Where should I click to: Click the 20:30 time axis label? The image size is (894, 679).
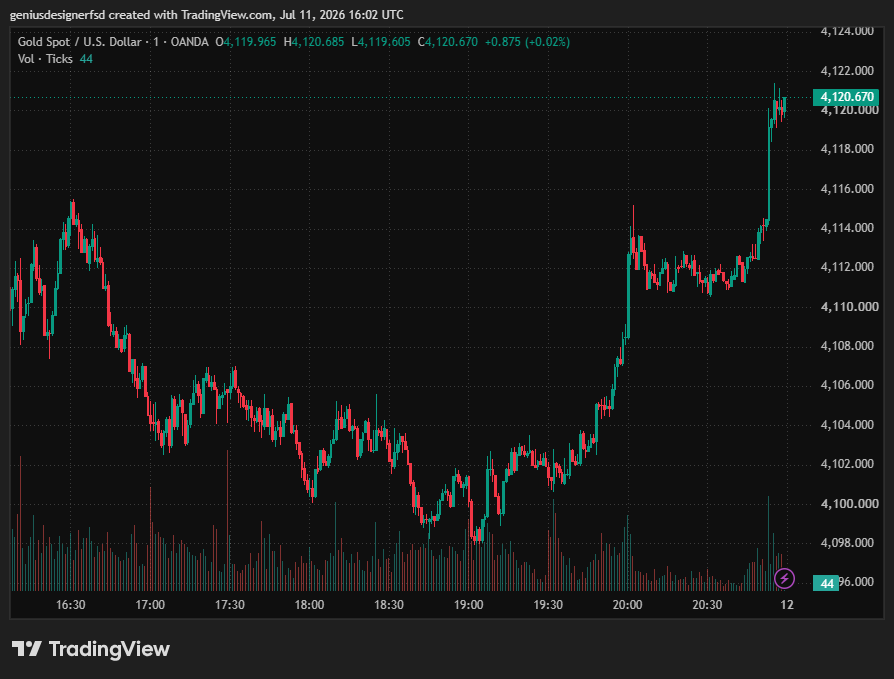707,605
